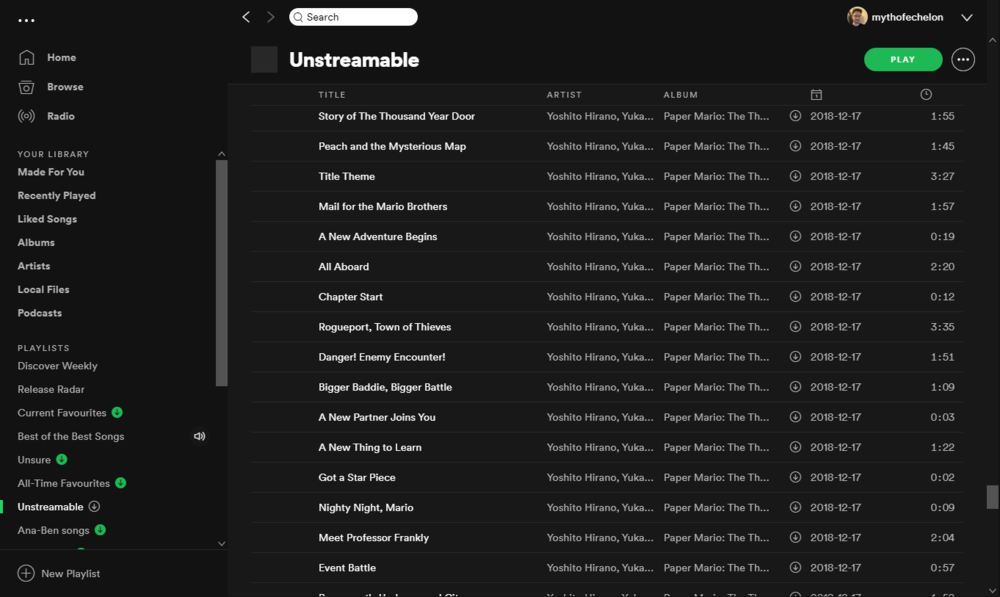Click the plus icon for New Playlist

[26, 573]
